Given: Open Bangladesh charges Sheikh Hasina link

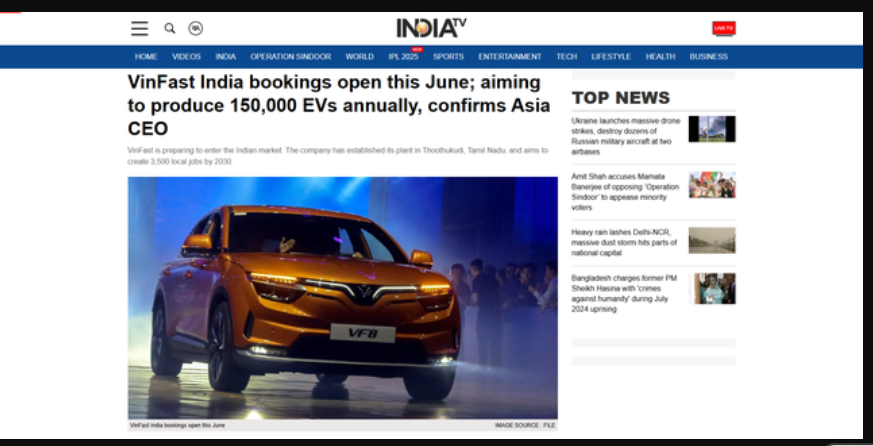Looking at the screenshot, I should pos(624,293).
